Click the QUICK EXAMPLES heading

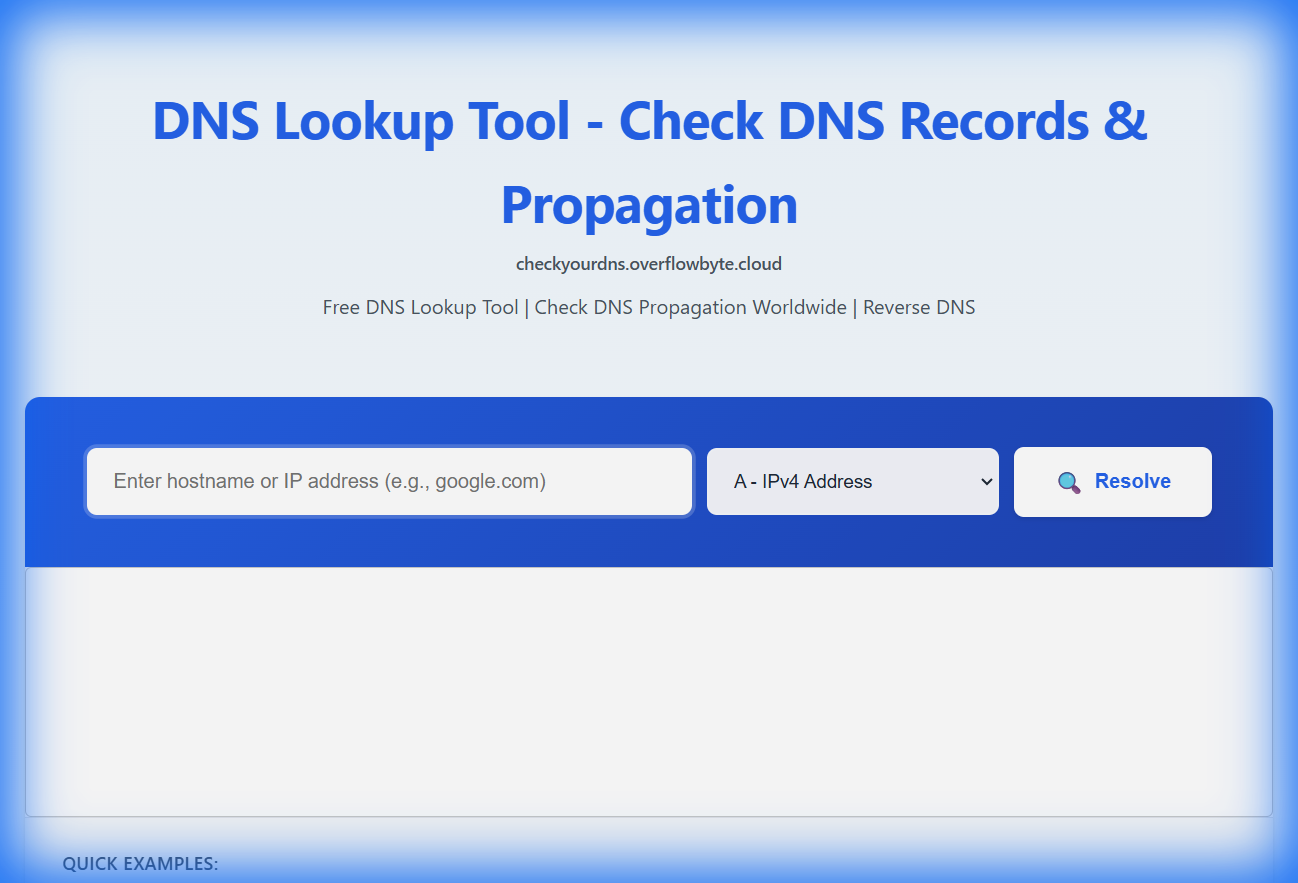click(x=140, y=862)
